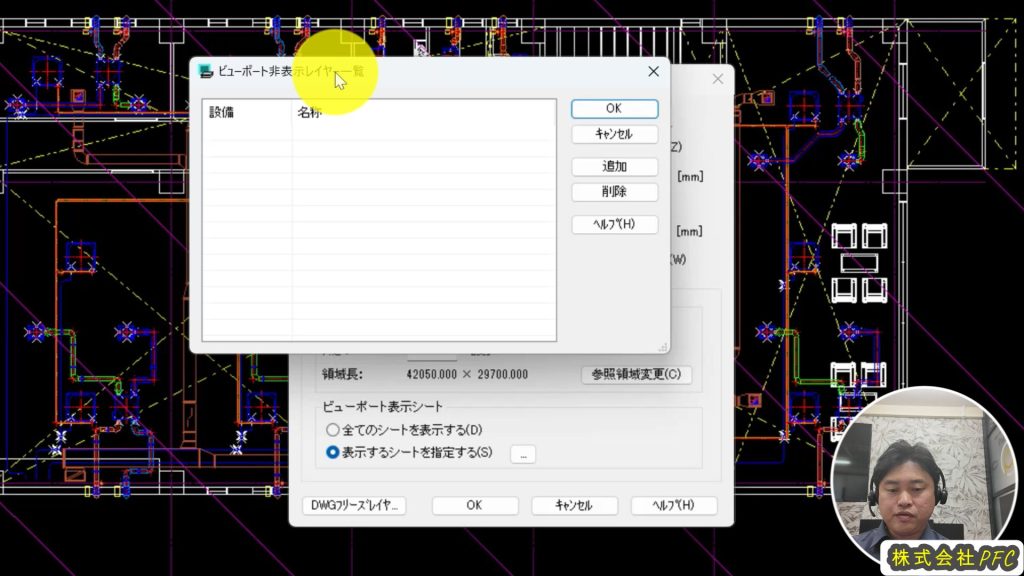
Task: Click the 追加 button to add layer
Action: [x=614, y=167]
